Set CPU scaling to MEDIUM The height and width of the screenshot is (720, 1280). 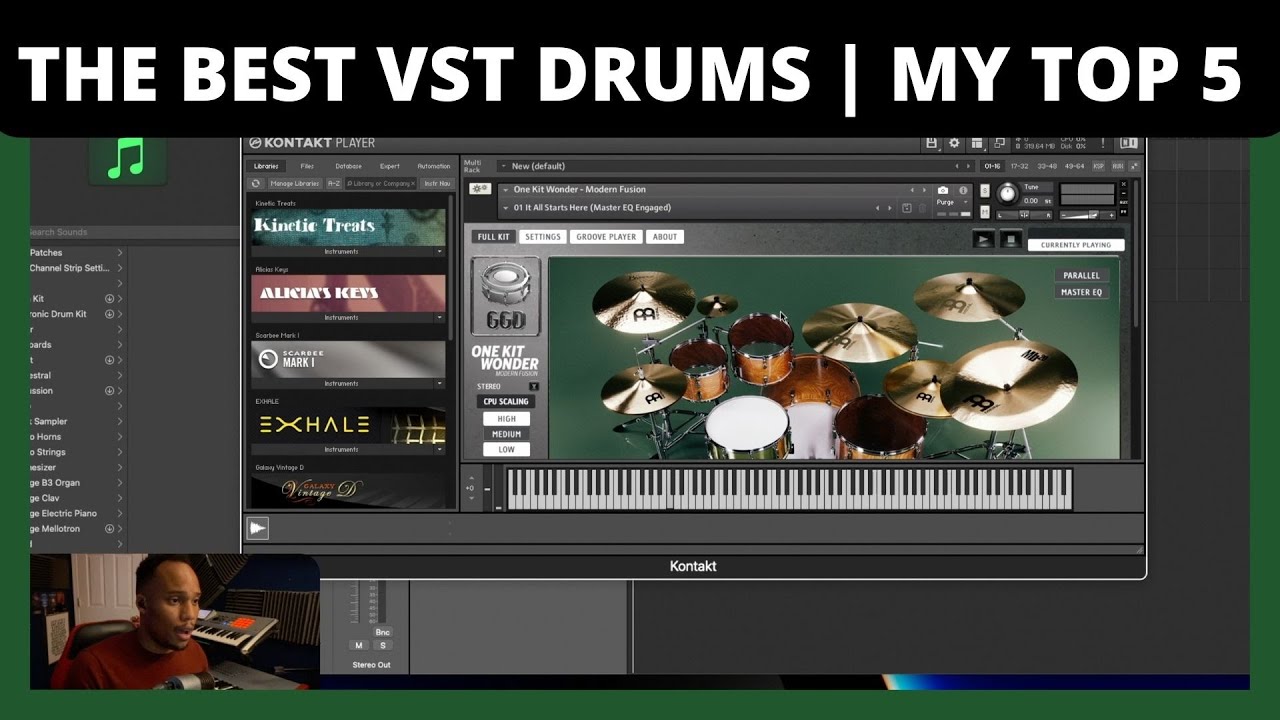[507, 434]
